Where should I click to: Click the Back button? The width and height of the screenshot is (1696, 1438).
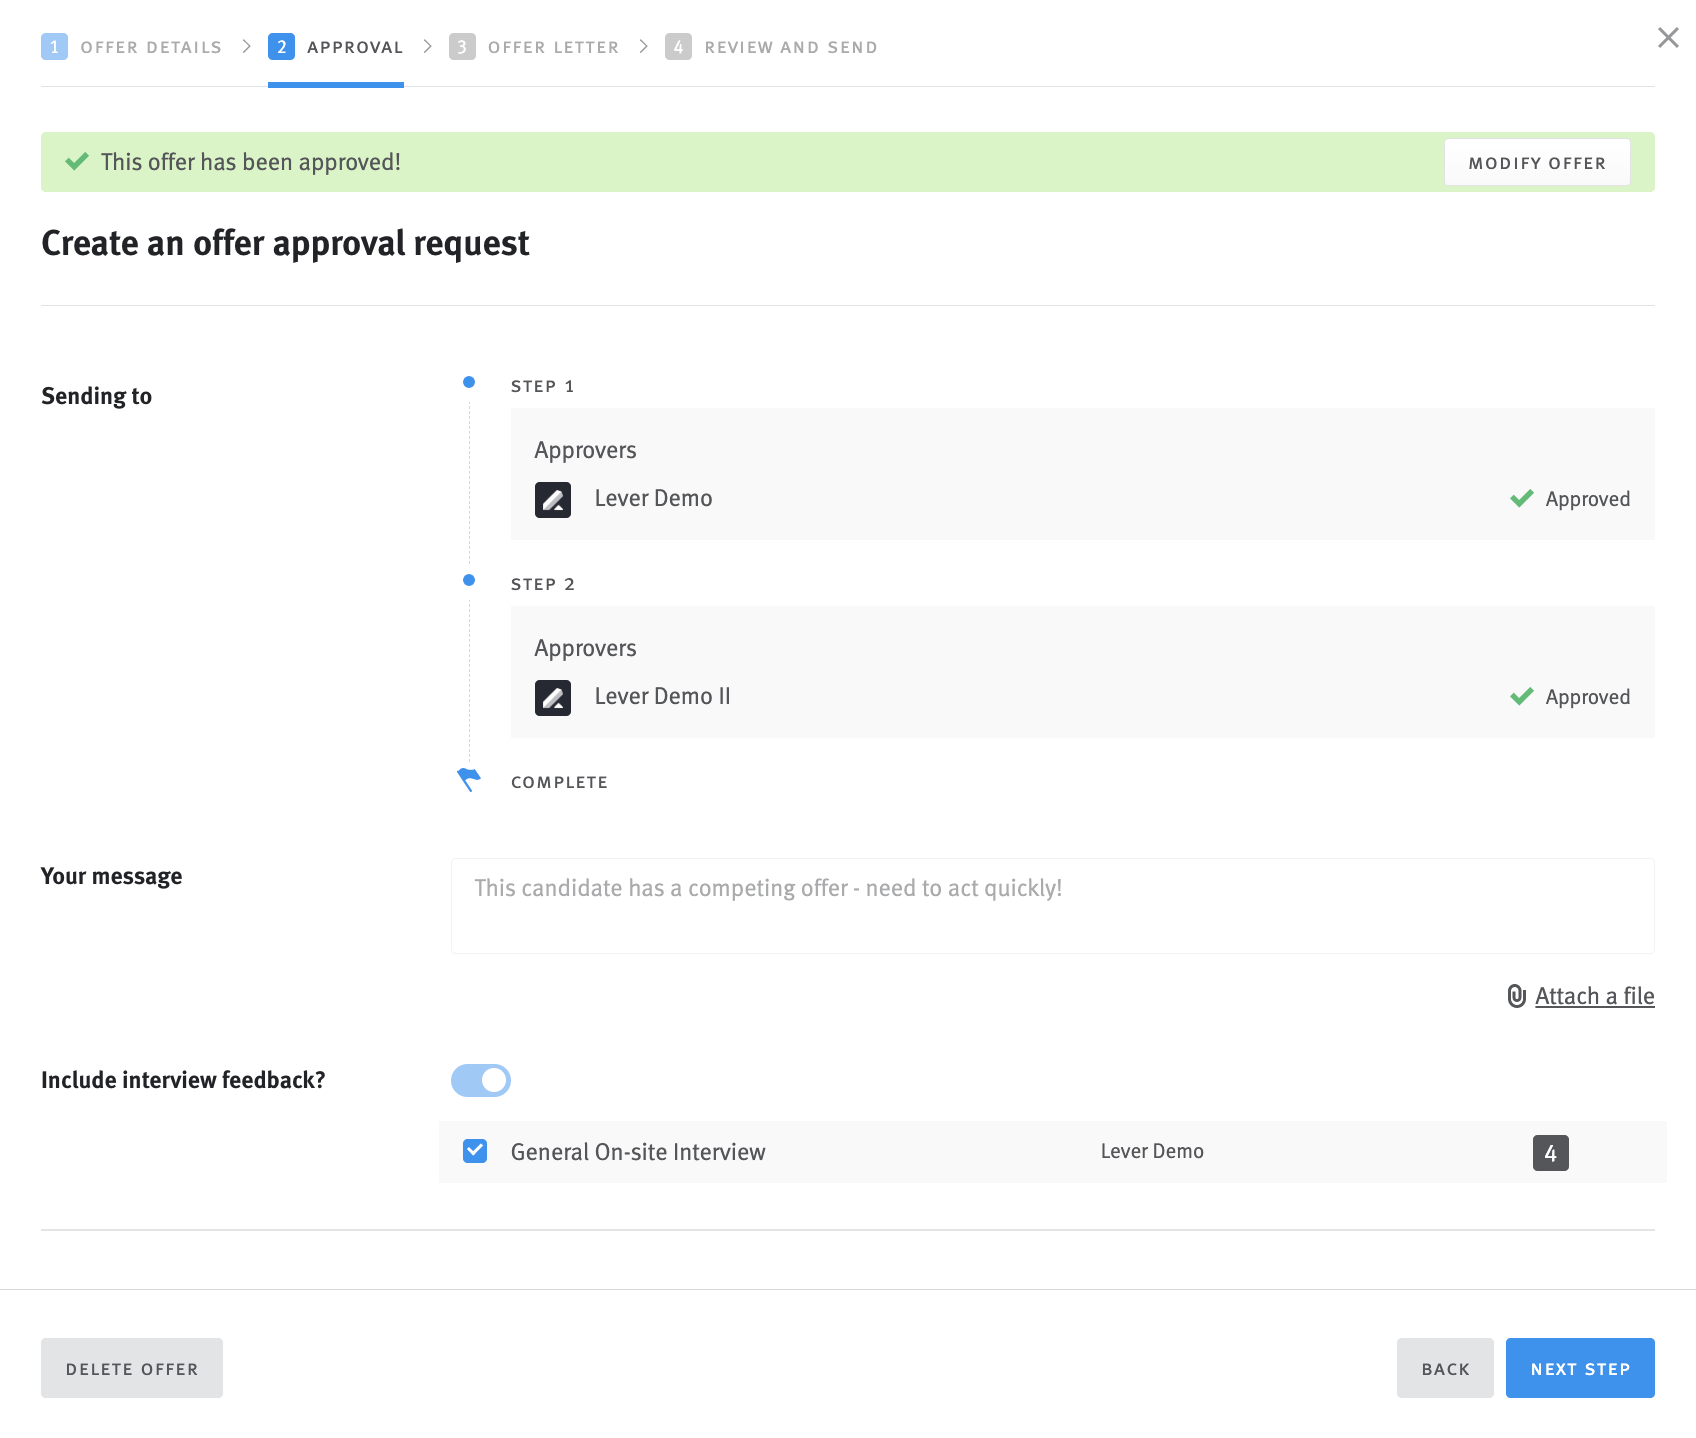click(x=1445, y=1367)
